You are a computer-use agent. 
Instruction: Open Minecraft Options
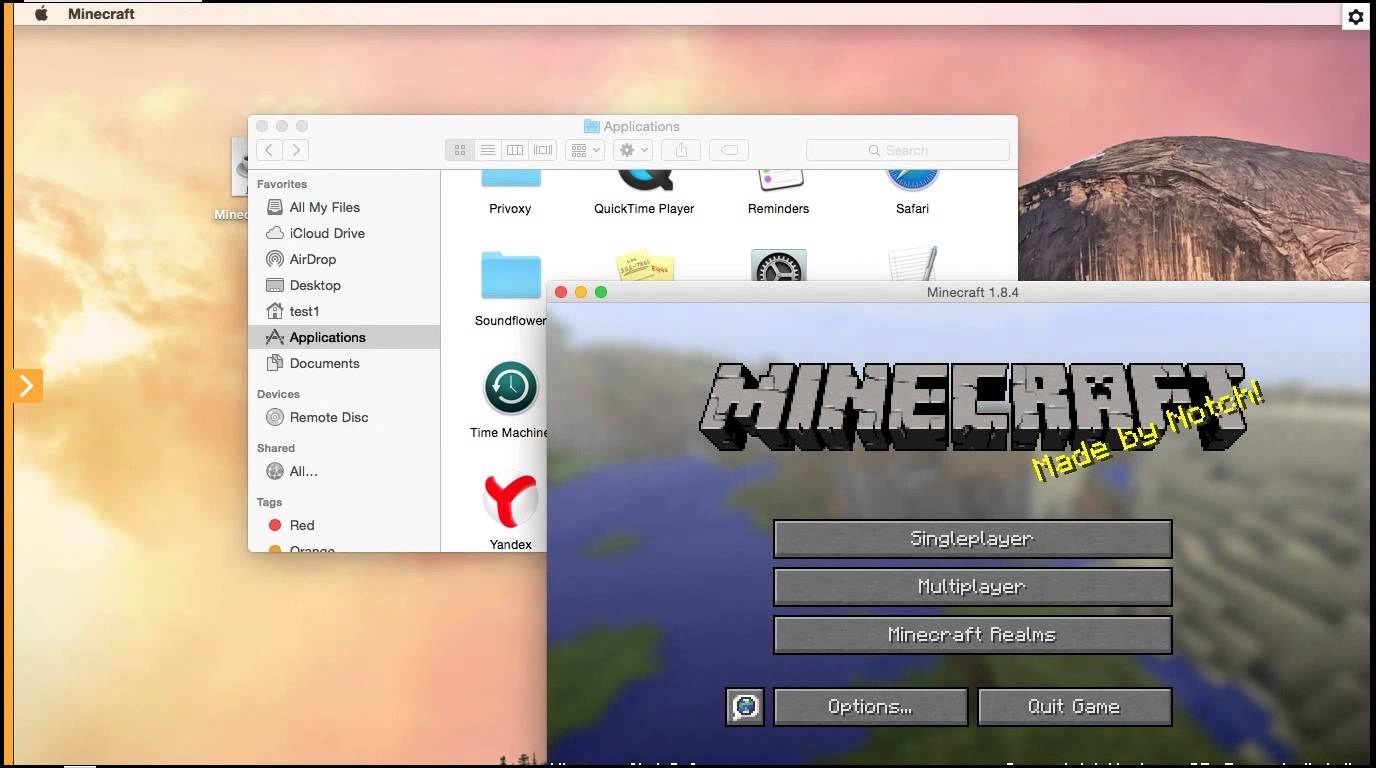(870, 707)
